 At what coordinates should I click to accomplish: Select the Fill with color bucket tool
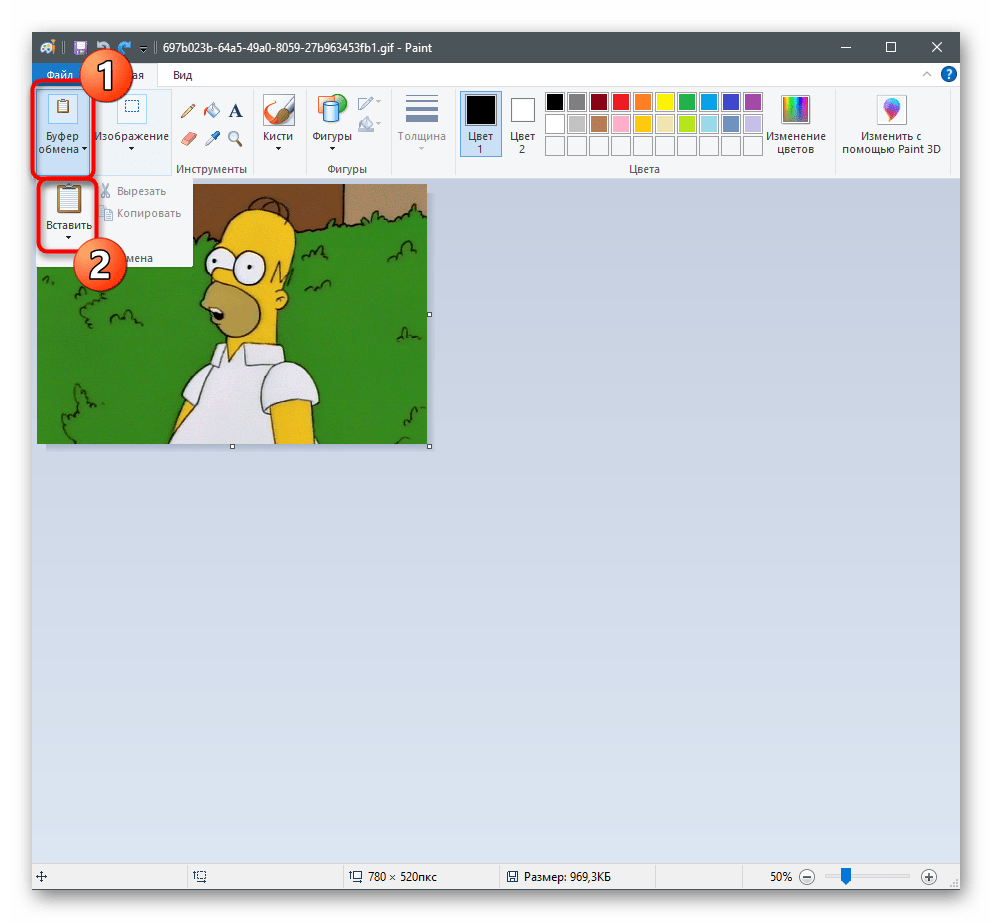click(211, 111)
